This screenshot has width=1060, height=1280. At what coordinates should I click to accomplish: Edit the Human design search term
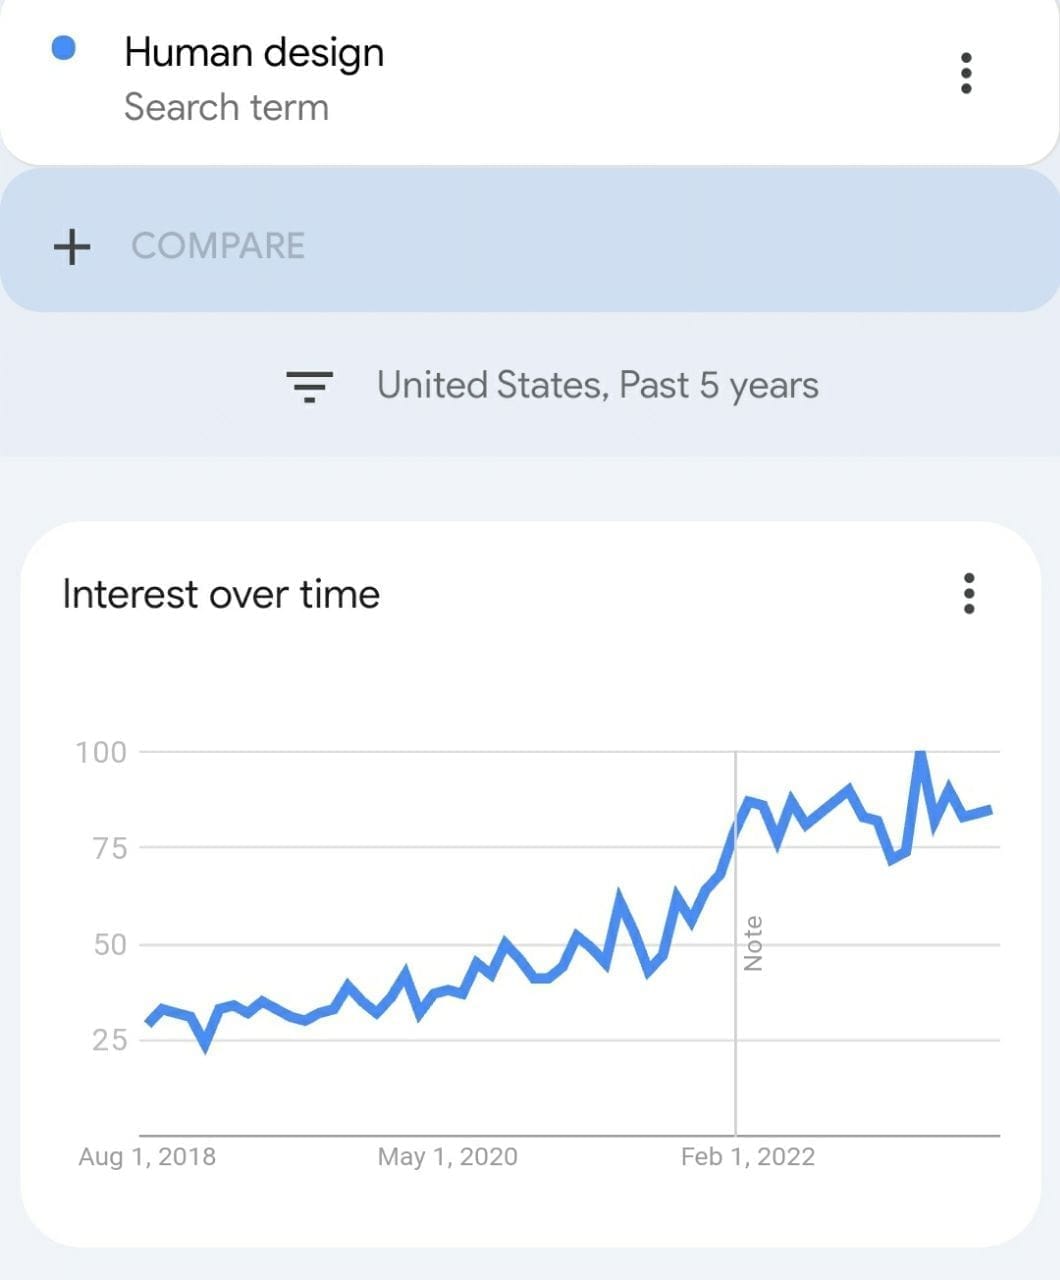tap(254, 52)
